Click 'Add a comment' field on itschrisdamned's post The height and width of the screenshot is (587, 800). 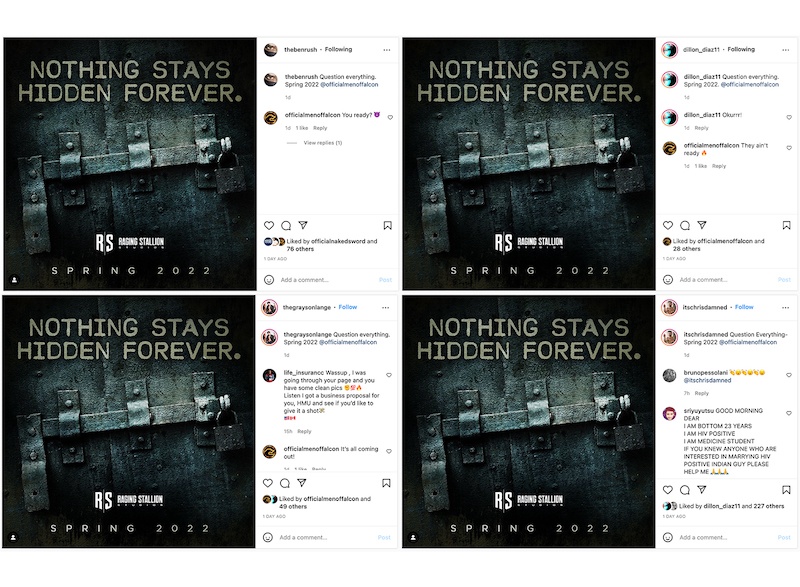(703, 538)
